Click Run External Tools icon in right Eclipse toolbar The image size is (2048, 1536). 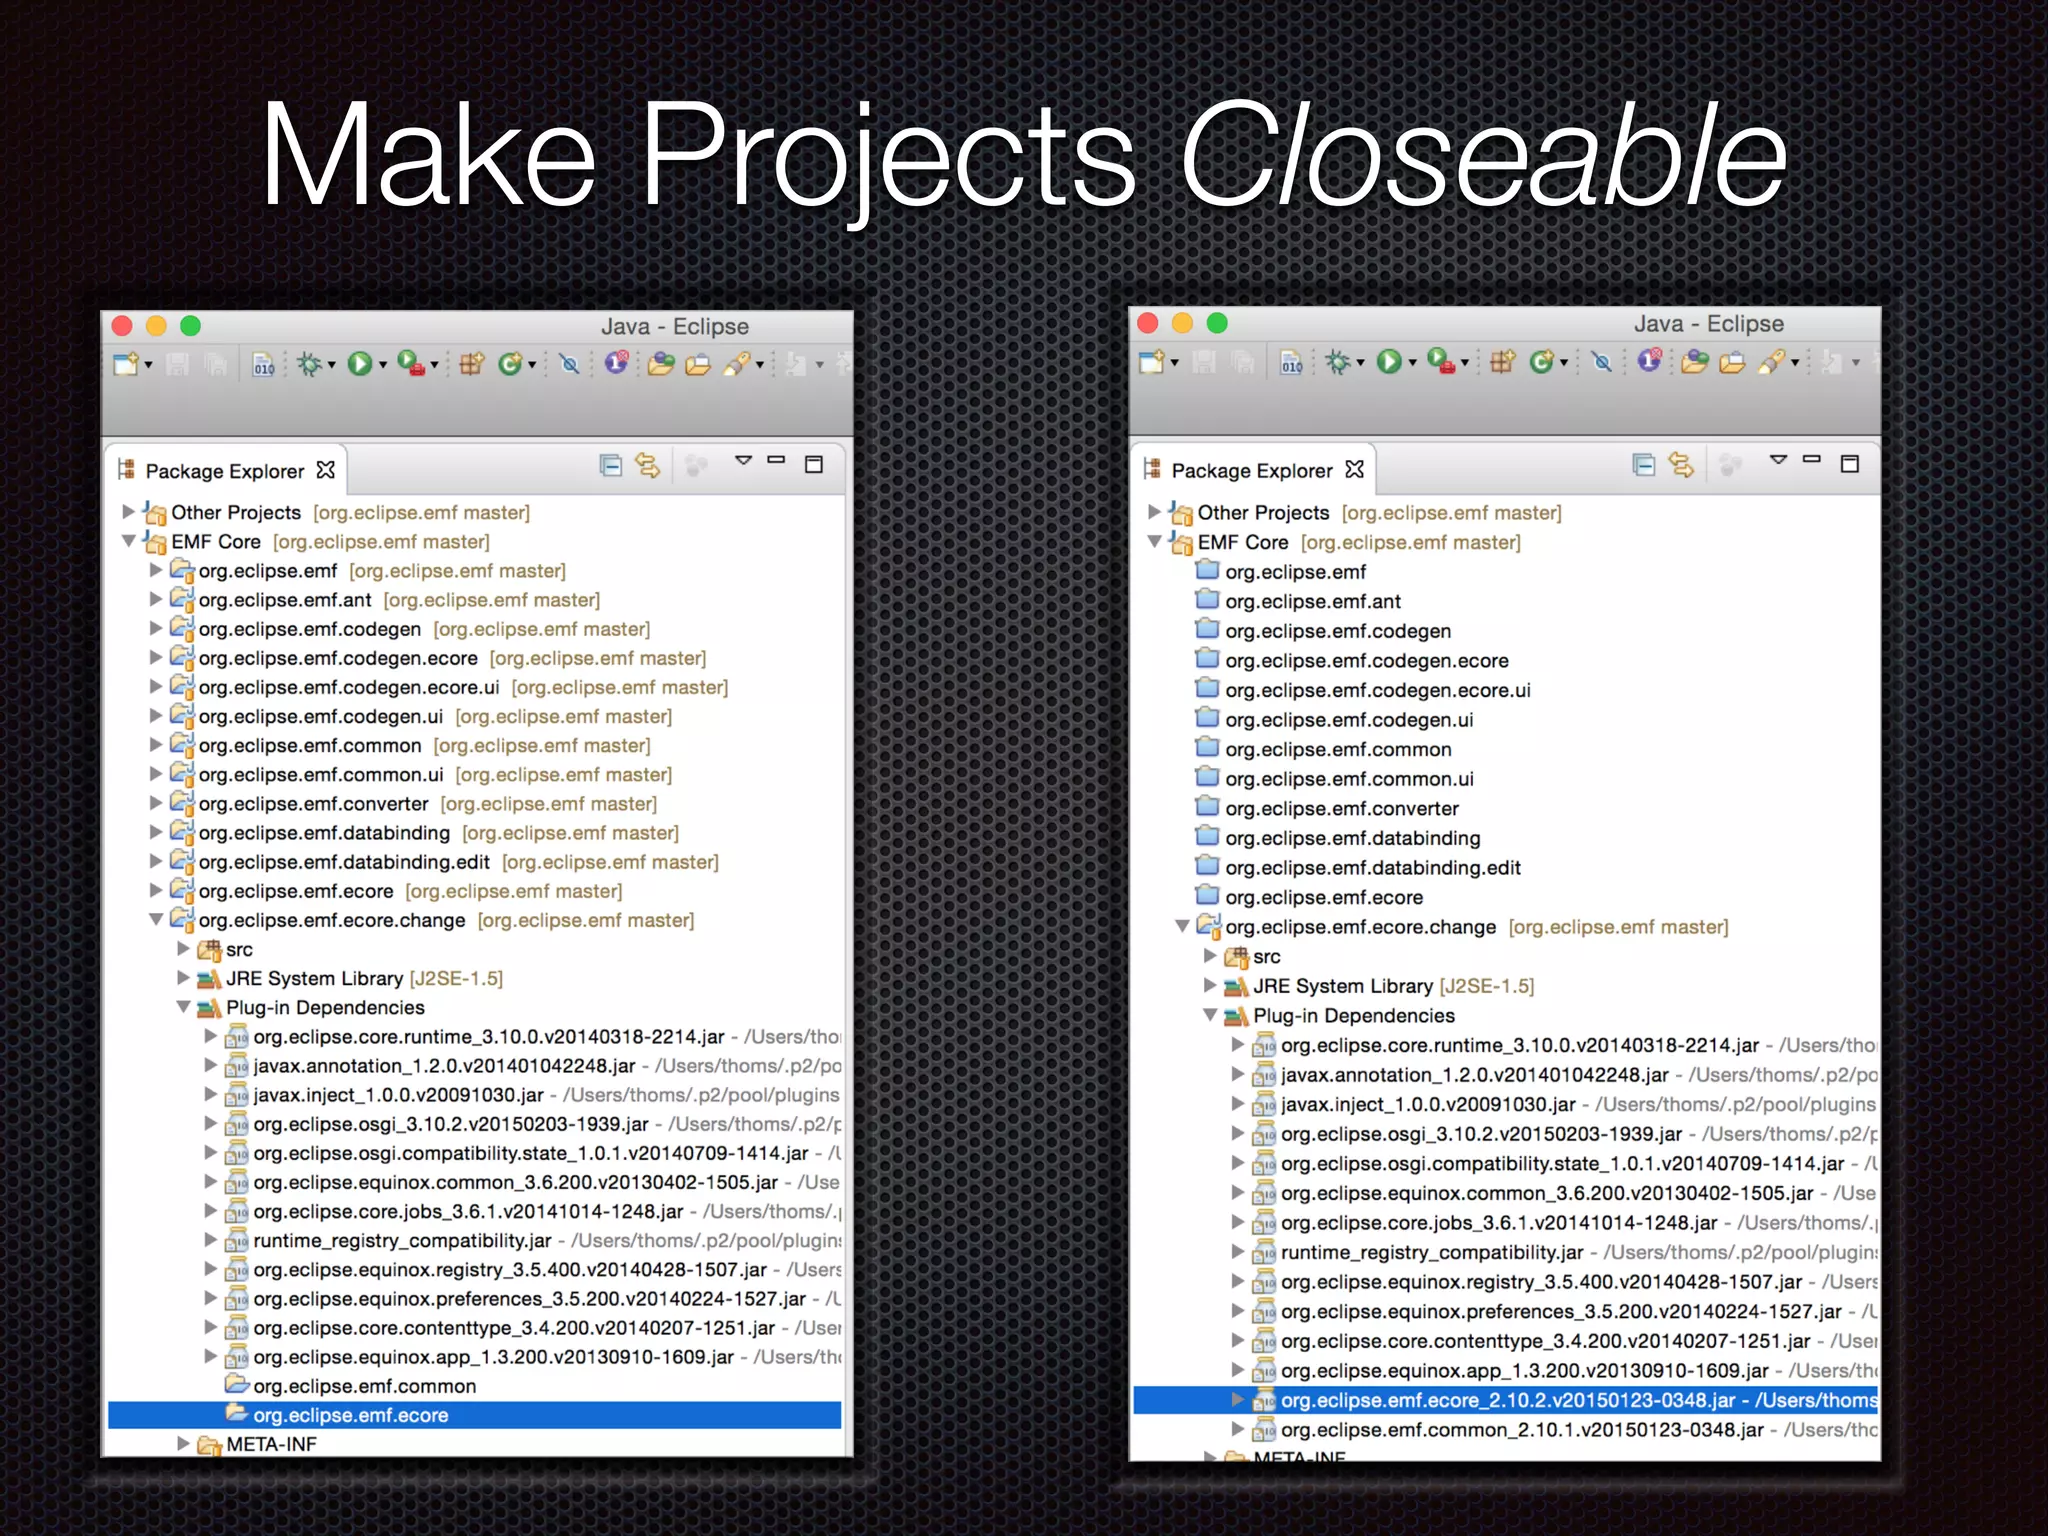click(1441, 361)
